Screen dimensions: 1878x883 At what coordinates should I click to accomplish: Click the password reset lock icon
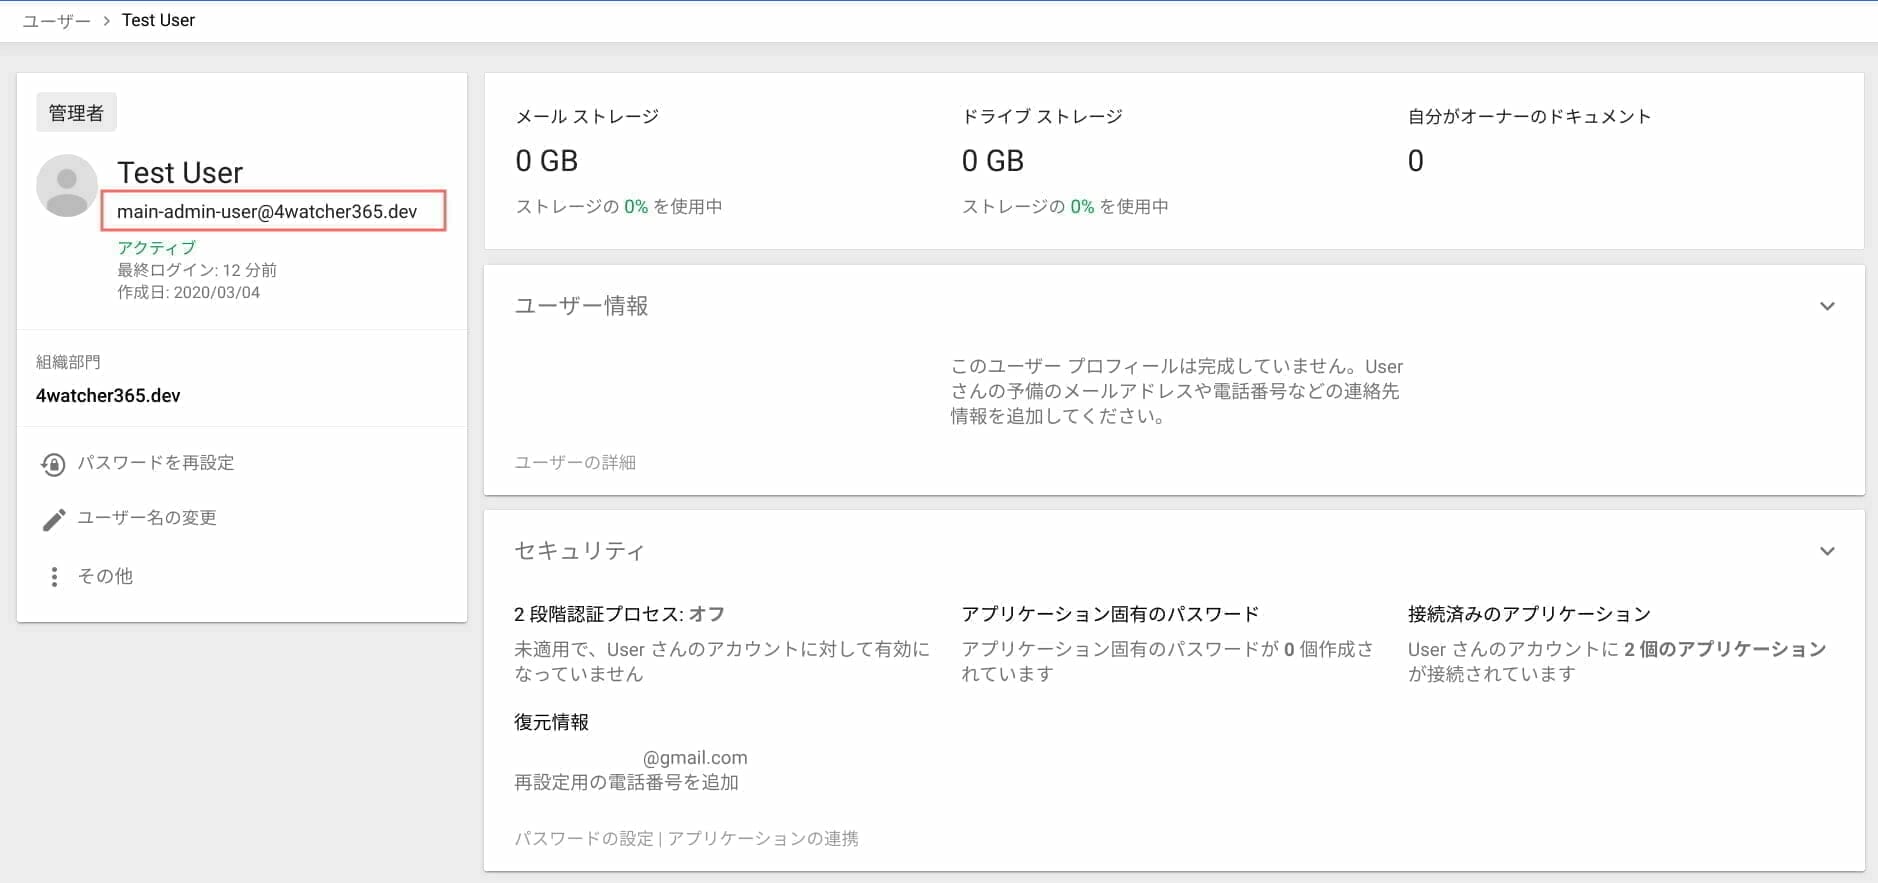pyautogui.click(x=53, y=464)
